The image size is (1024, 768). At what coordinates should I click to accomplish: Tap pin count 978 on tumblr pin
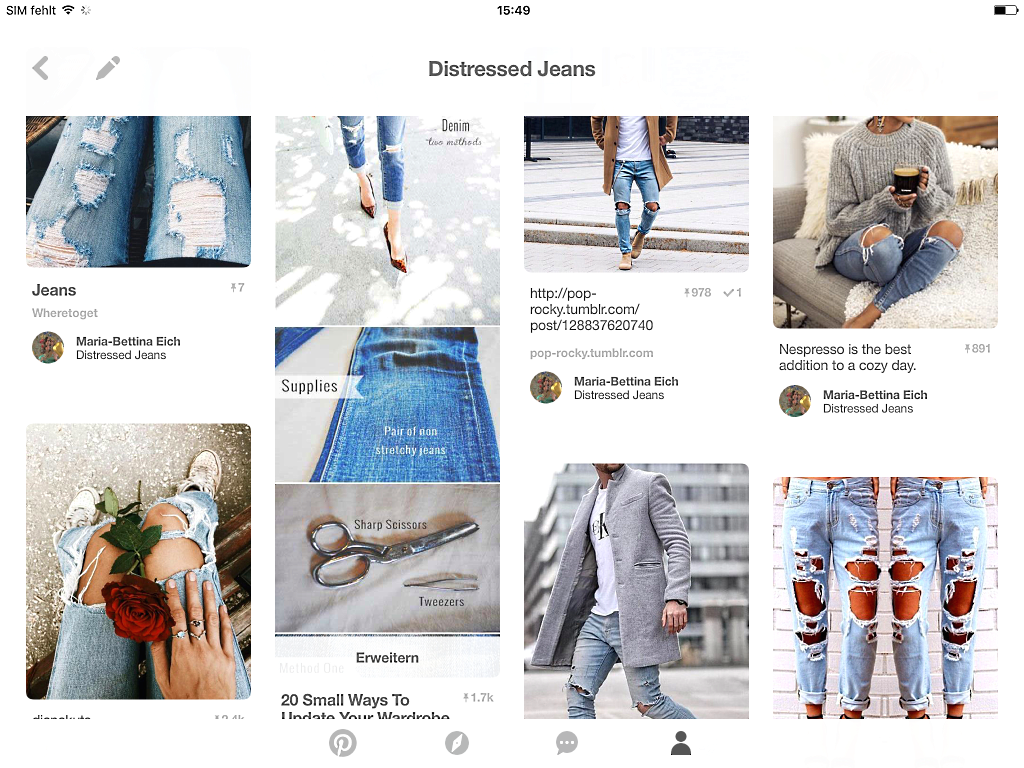click(x=697, y=293)
